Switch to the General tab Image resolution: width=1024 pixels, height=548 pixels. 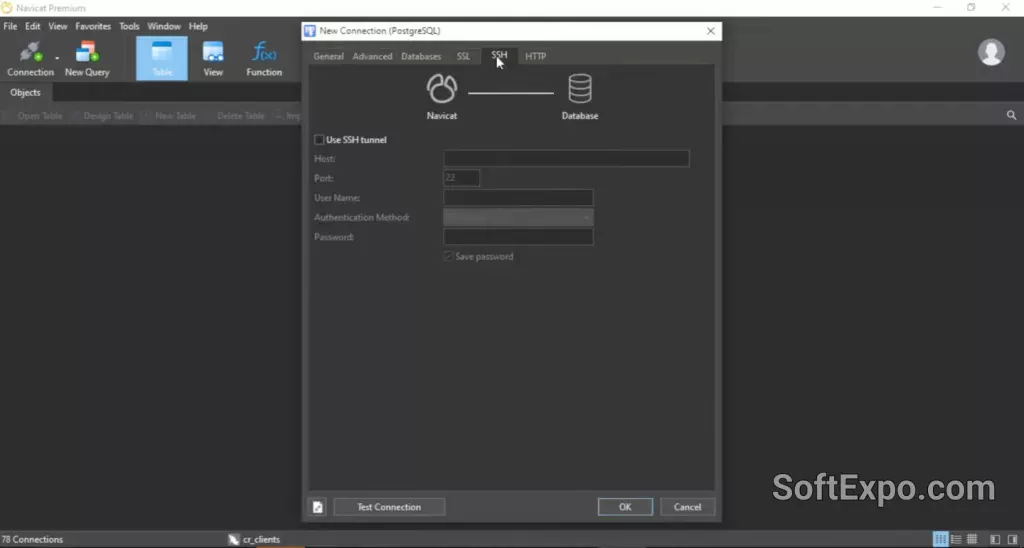[328, 56]
